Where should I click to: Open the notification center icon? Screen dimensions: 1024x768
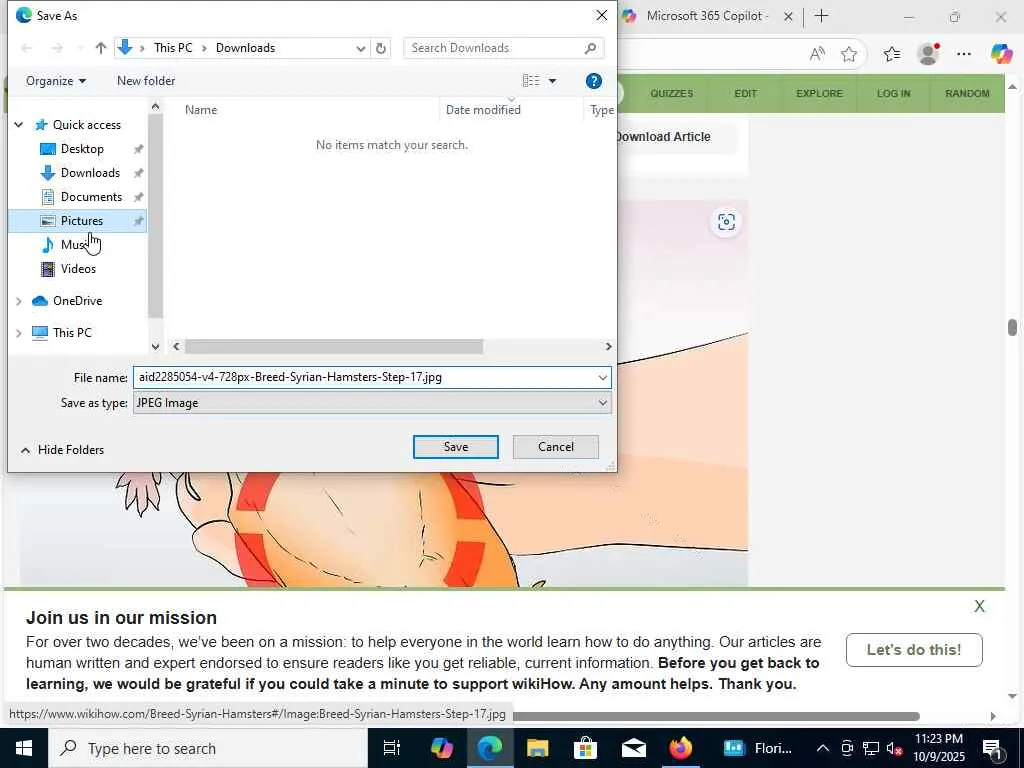click(x=992, y=749)
